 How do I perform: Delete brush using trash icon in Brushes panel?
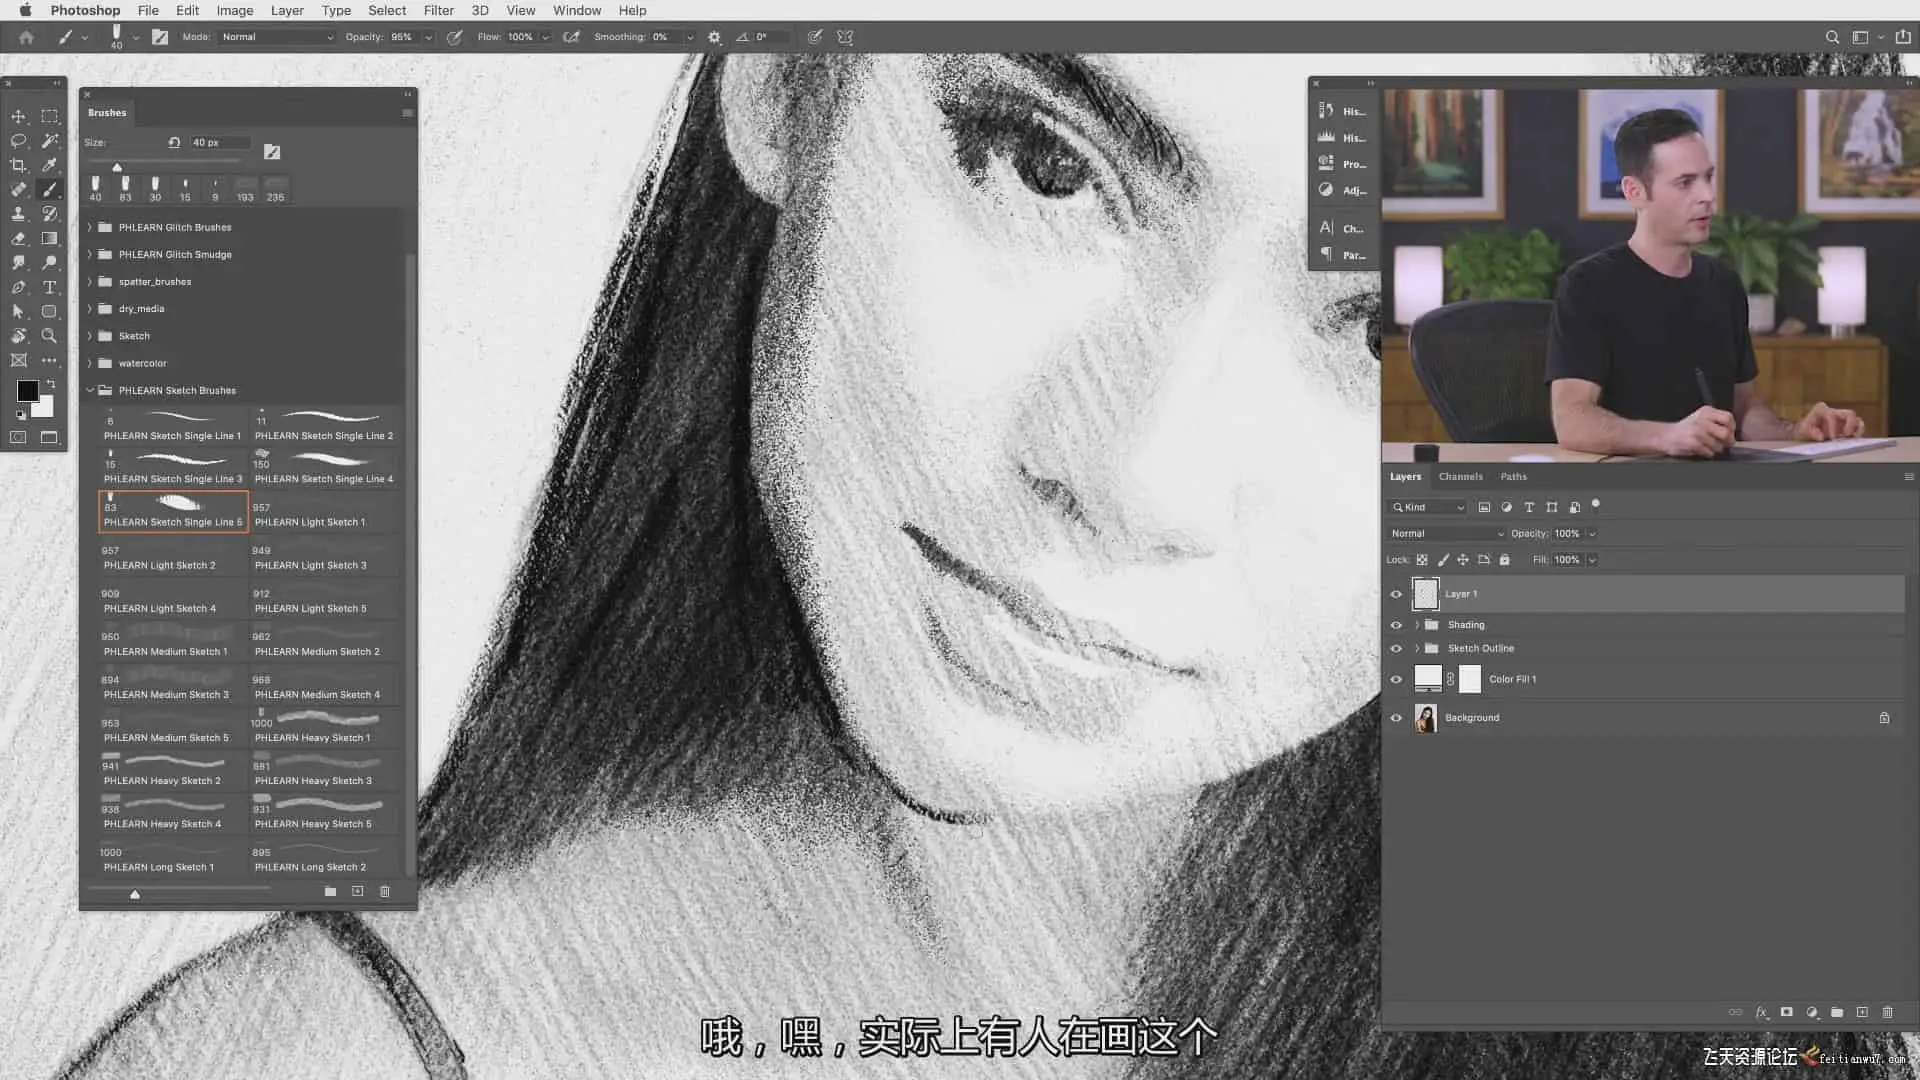(385, 891)
